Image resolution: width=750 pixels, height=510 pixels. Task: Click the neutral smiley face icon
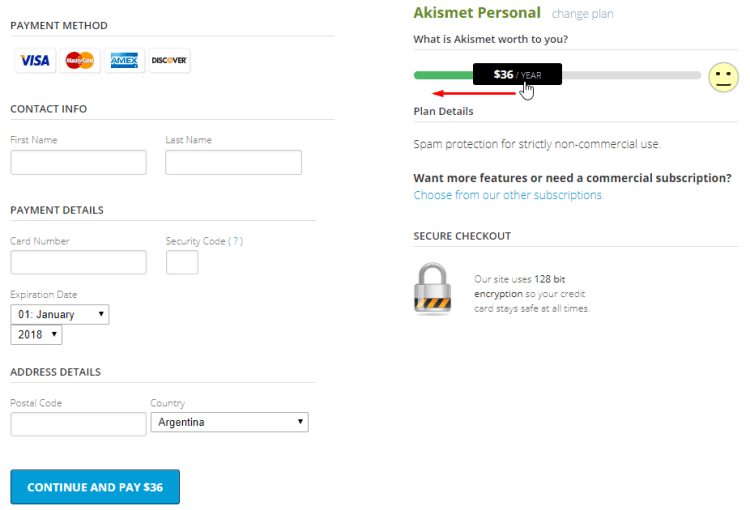click(x=723, y=77)
